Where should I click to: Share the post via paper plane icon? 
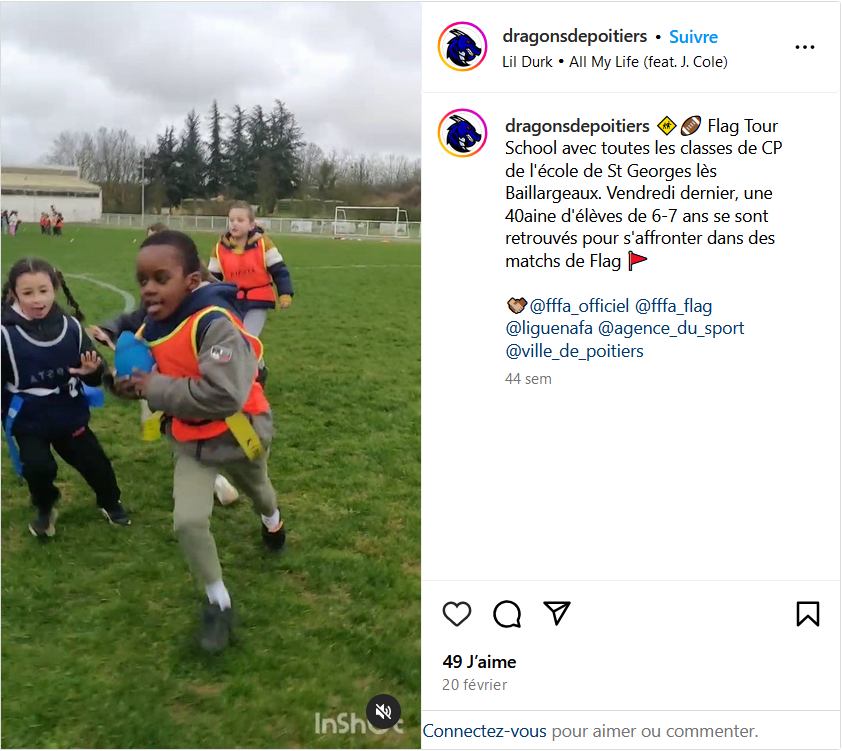[x=556, y=613]
